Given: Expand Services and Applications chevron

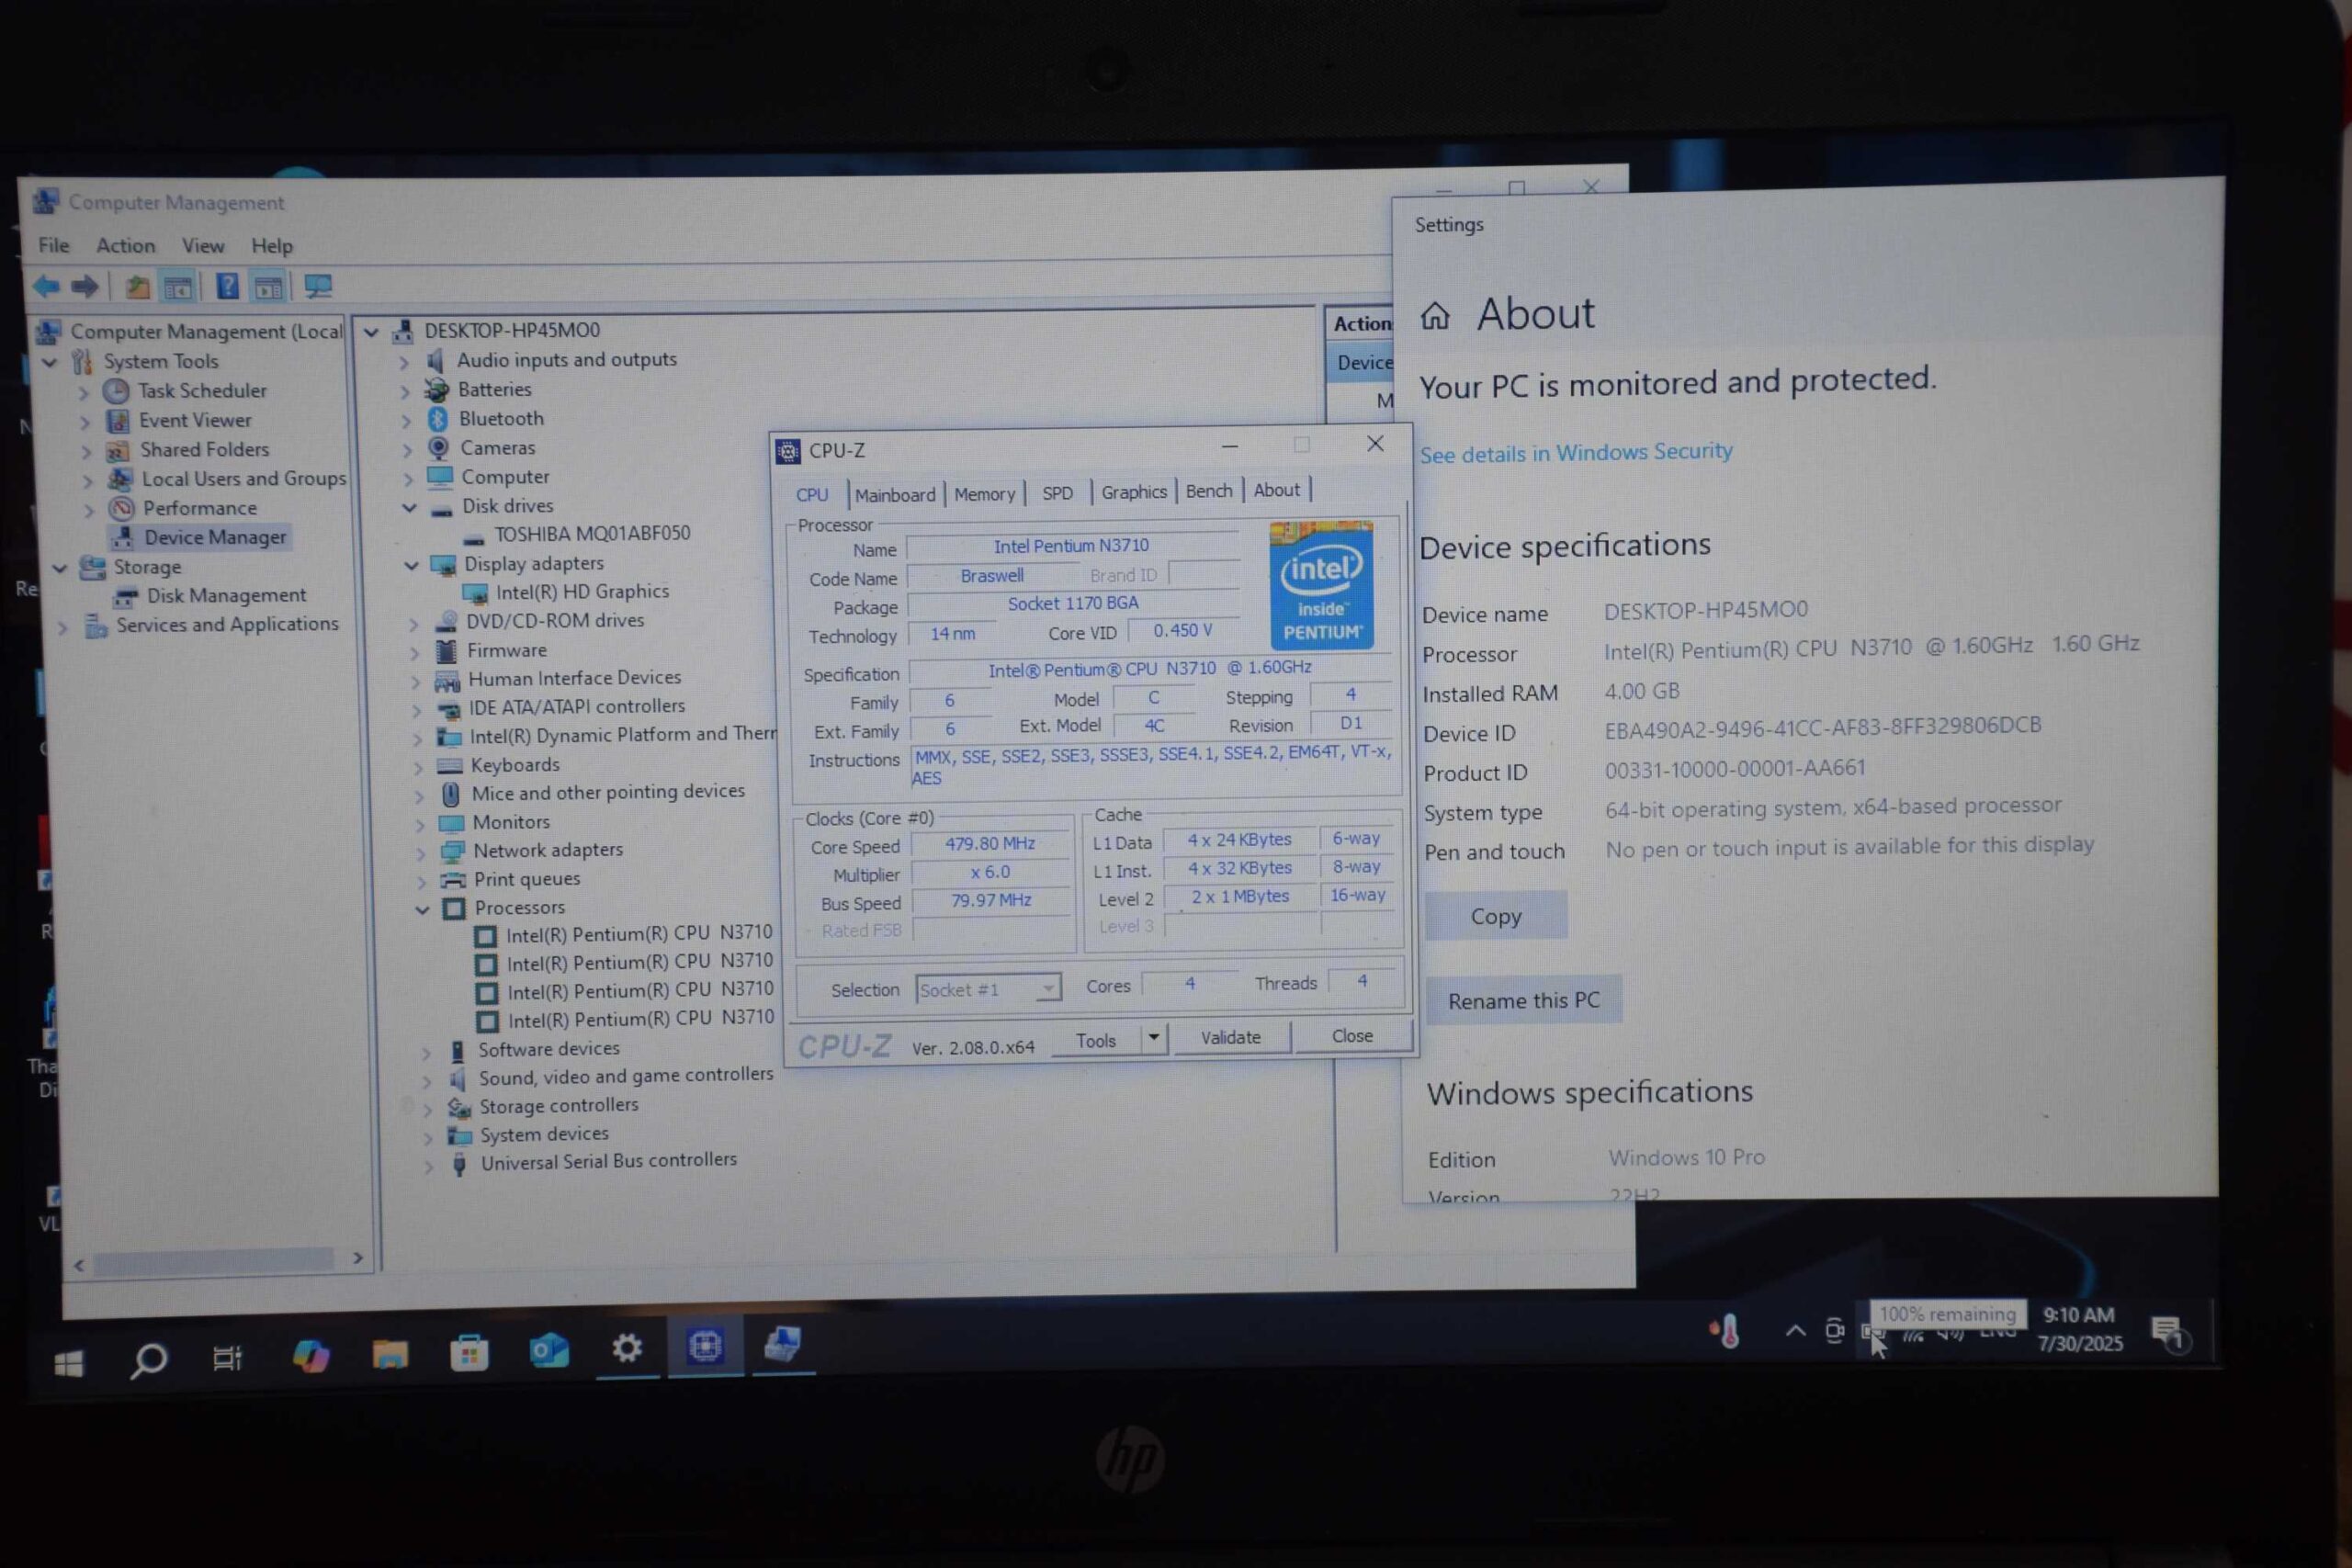Looking at the screenshot, I should click(62, 628).
